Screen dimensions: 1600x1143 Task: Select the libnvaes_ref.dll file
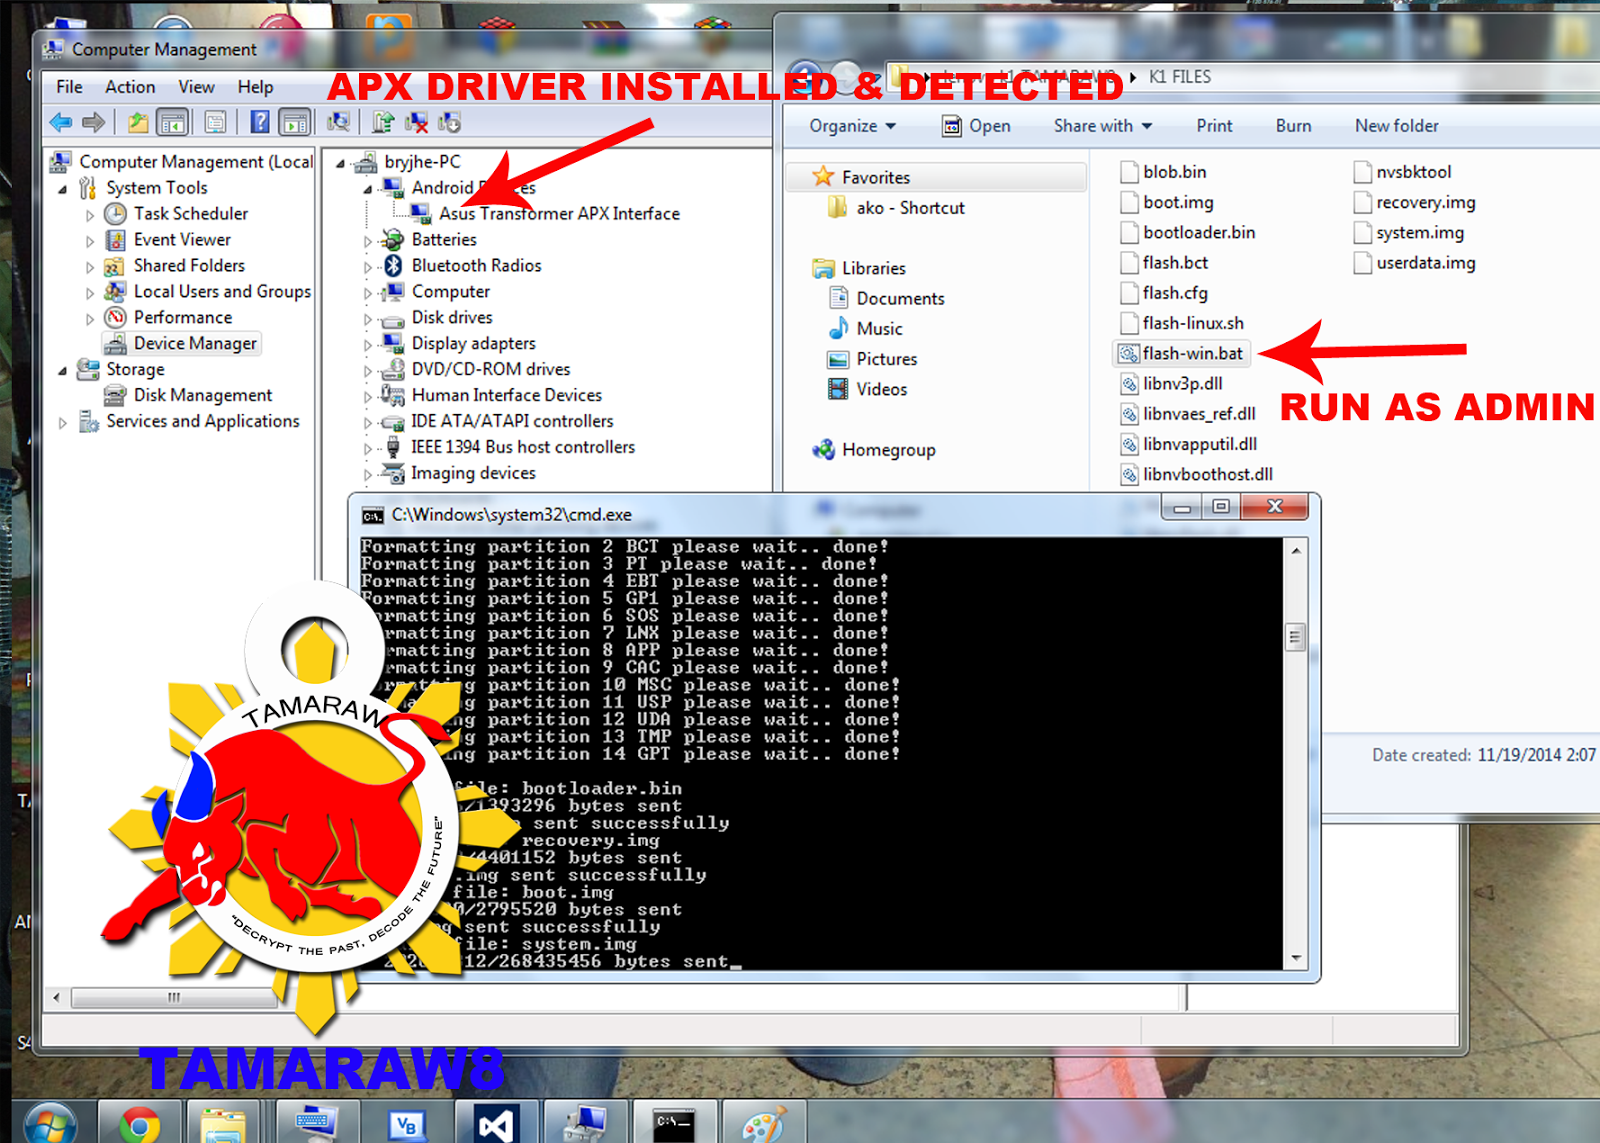coord(1188,413)
